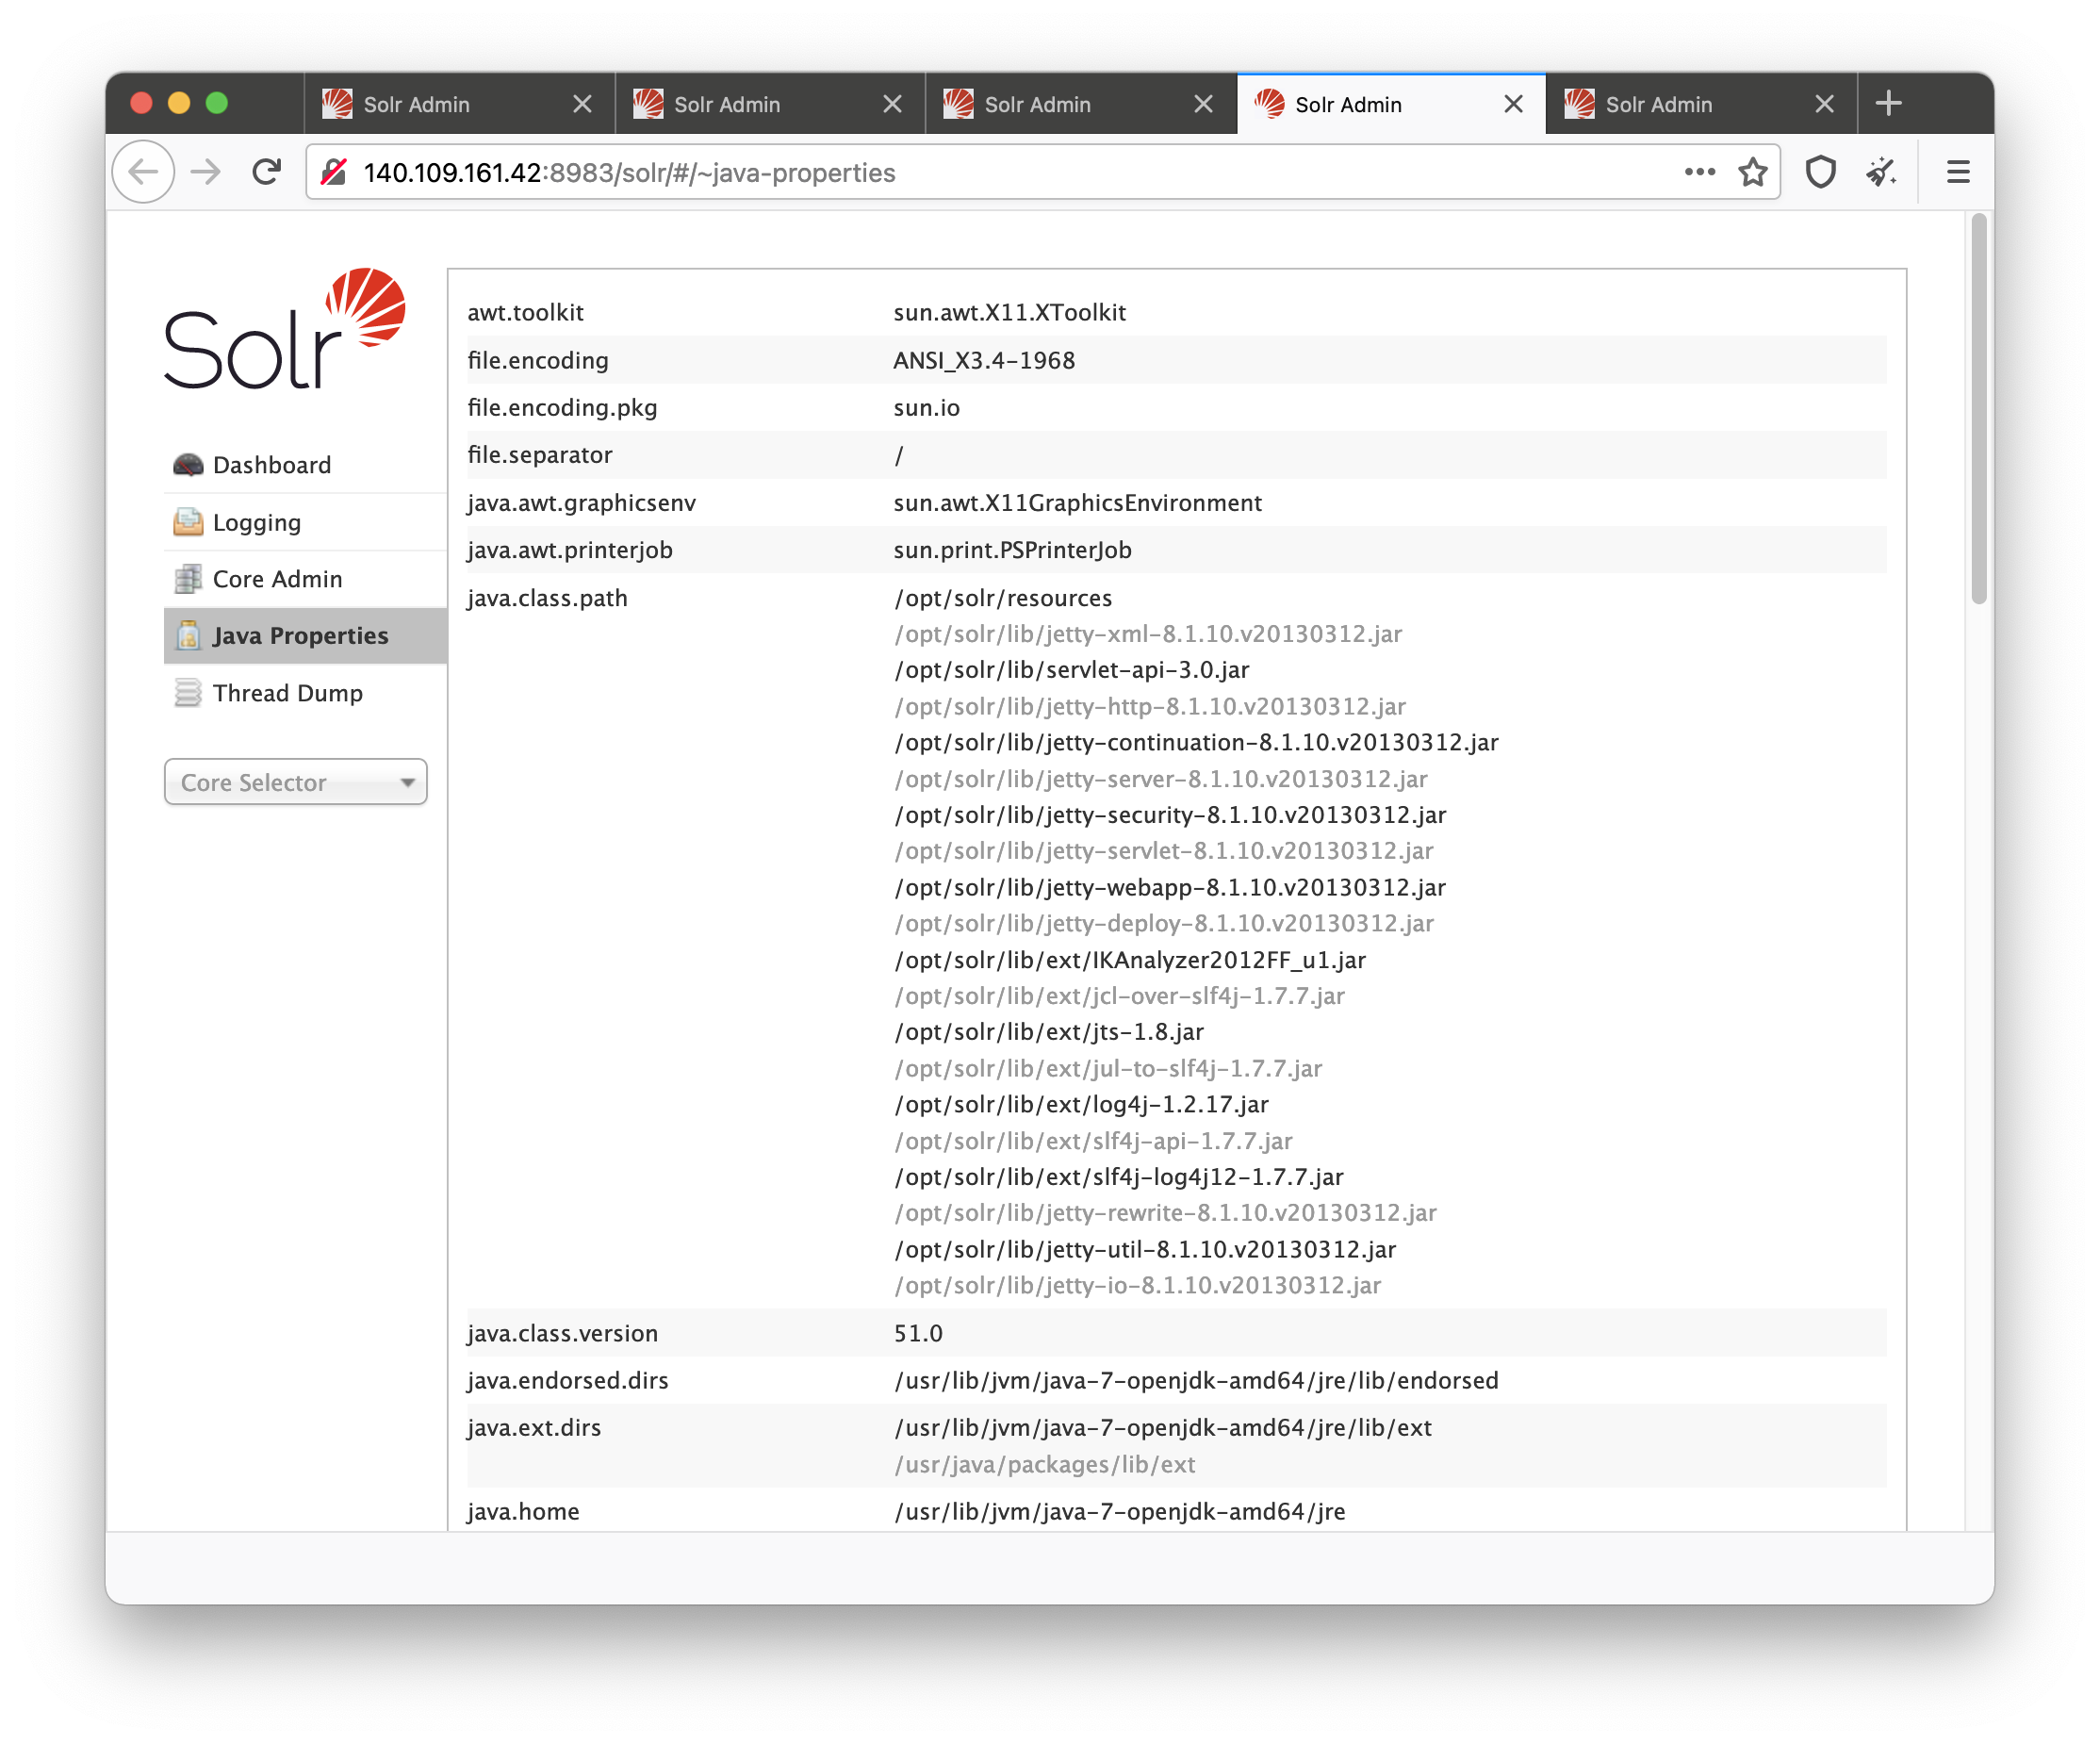Image resolution: width=2100 pixels, height=1744 pixels.
Task: Click sun.print.PSPrinterJob value
Action: coord(1012,550)
